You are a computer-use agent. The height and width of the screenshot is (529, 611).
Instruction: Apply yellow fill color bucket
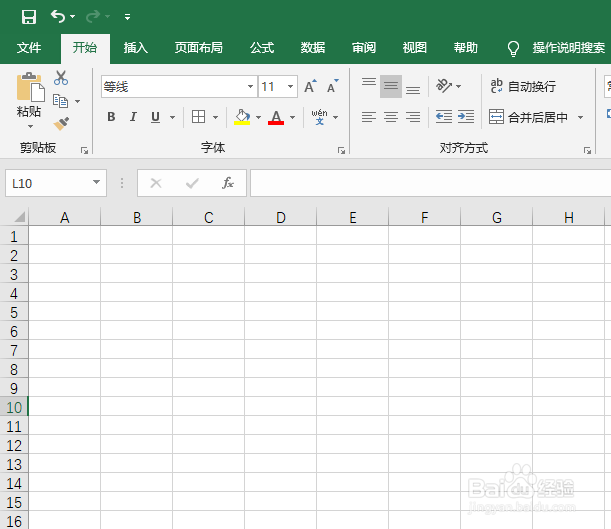[x=242, y=117]
